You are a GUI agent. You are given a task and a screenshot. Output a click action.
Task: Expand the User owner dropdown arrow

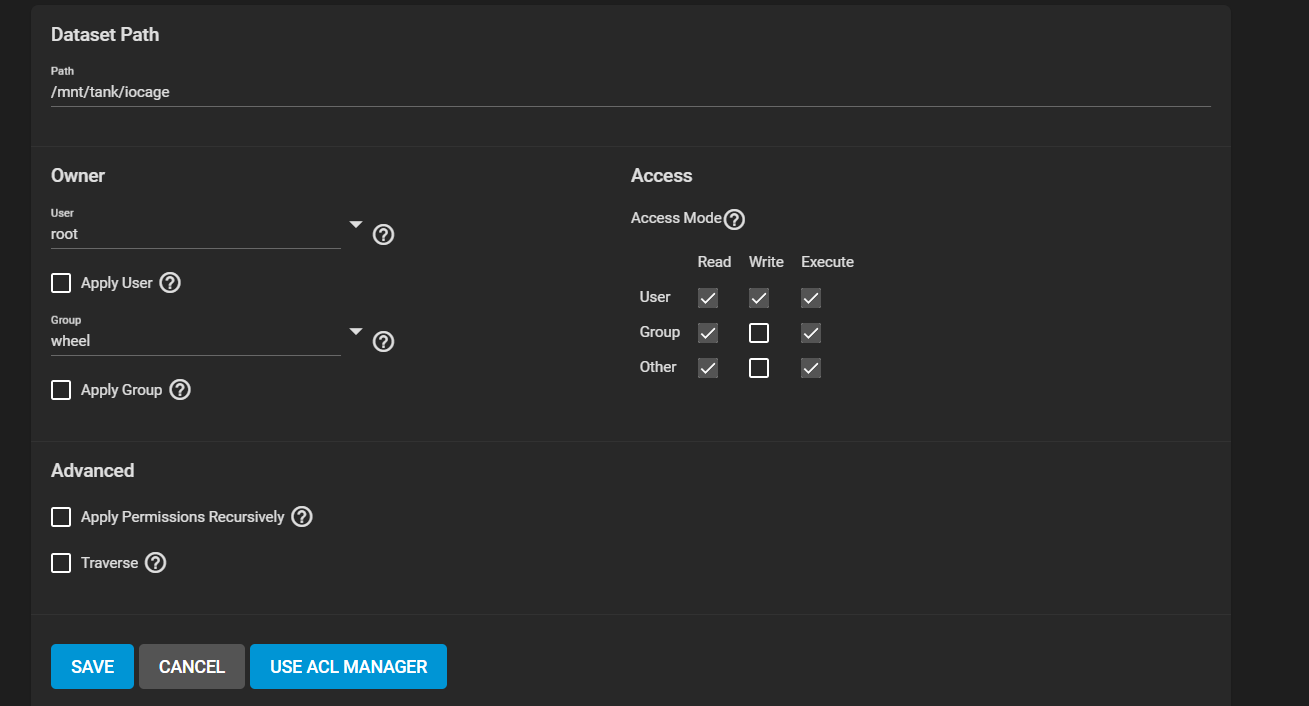tap(356, 225)
